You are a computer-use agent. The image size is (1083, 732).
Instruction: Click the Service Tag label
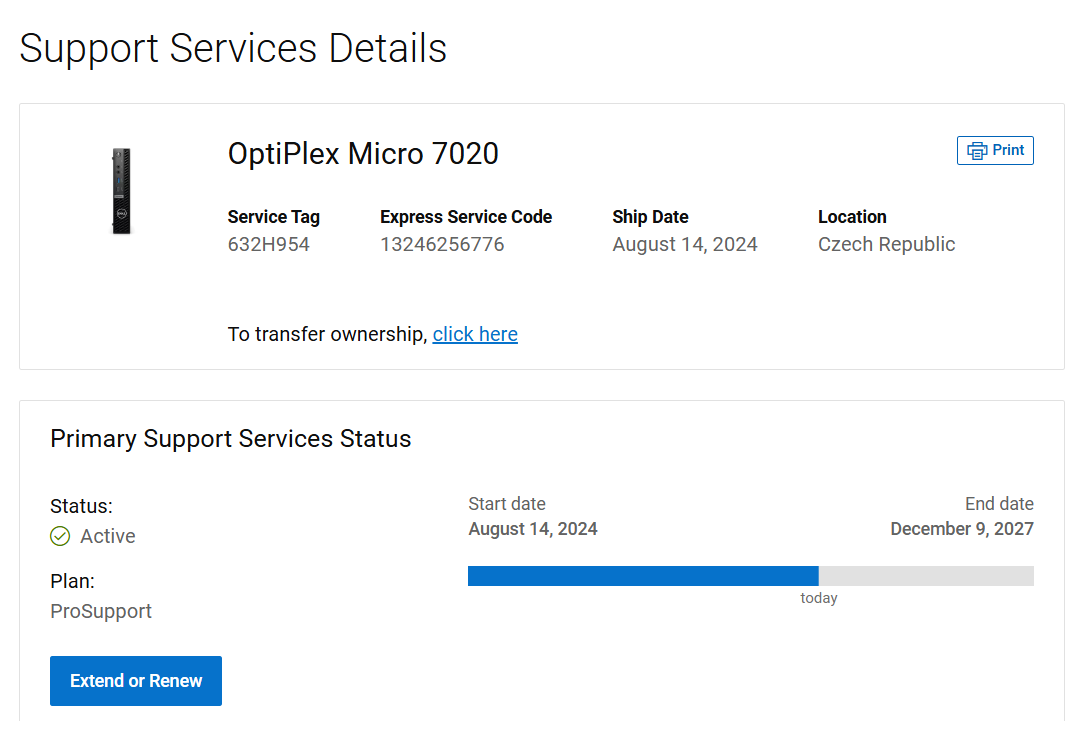[274, 217]
